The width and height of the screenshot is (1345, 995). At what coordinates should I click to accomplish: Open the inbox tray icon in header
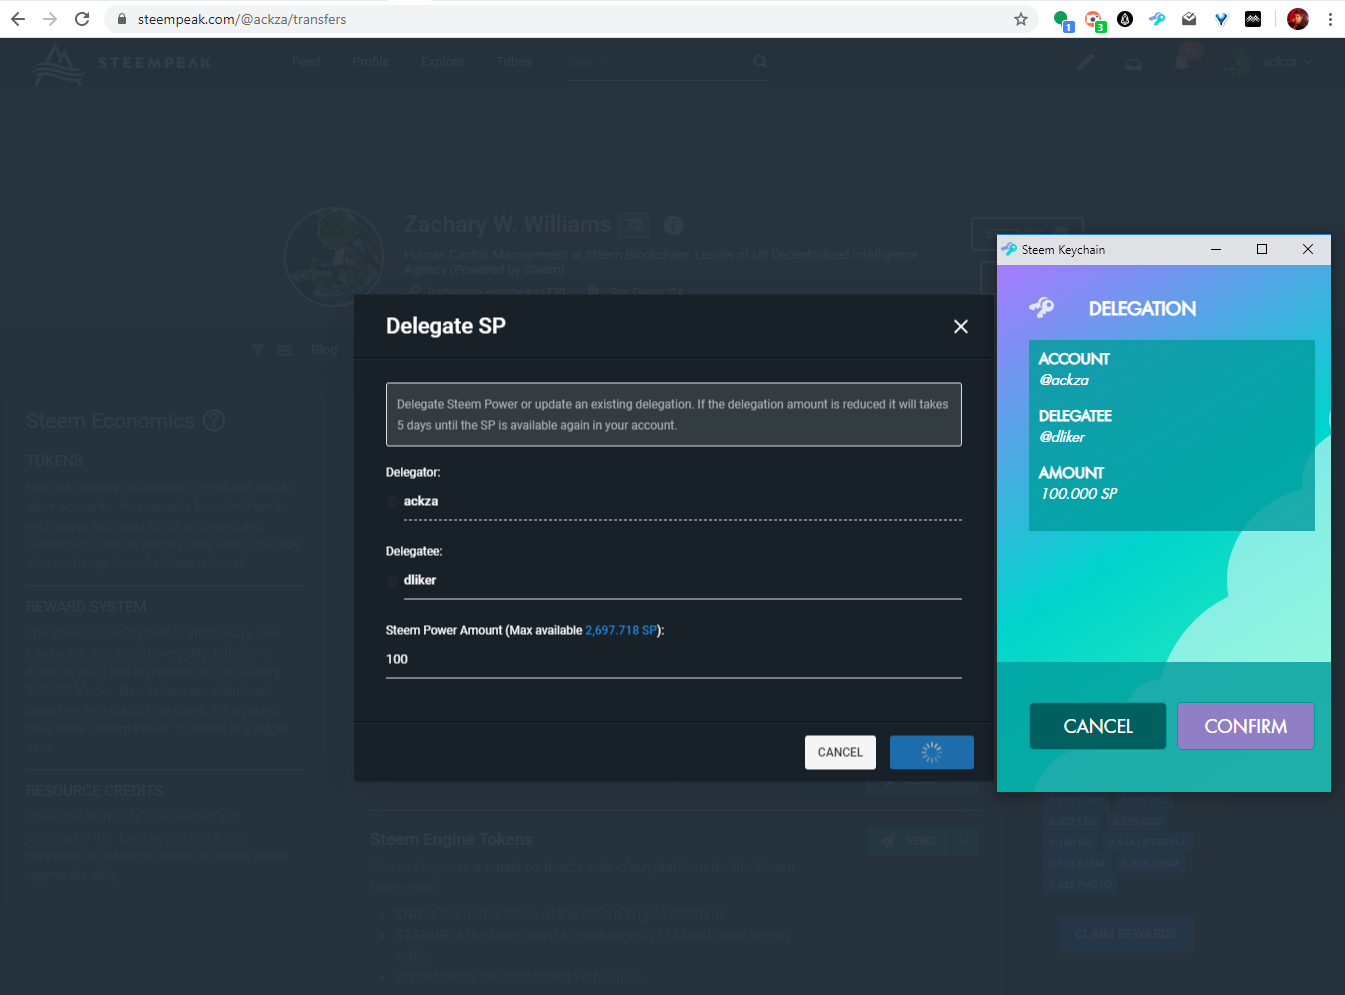point(1134,63)
